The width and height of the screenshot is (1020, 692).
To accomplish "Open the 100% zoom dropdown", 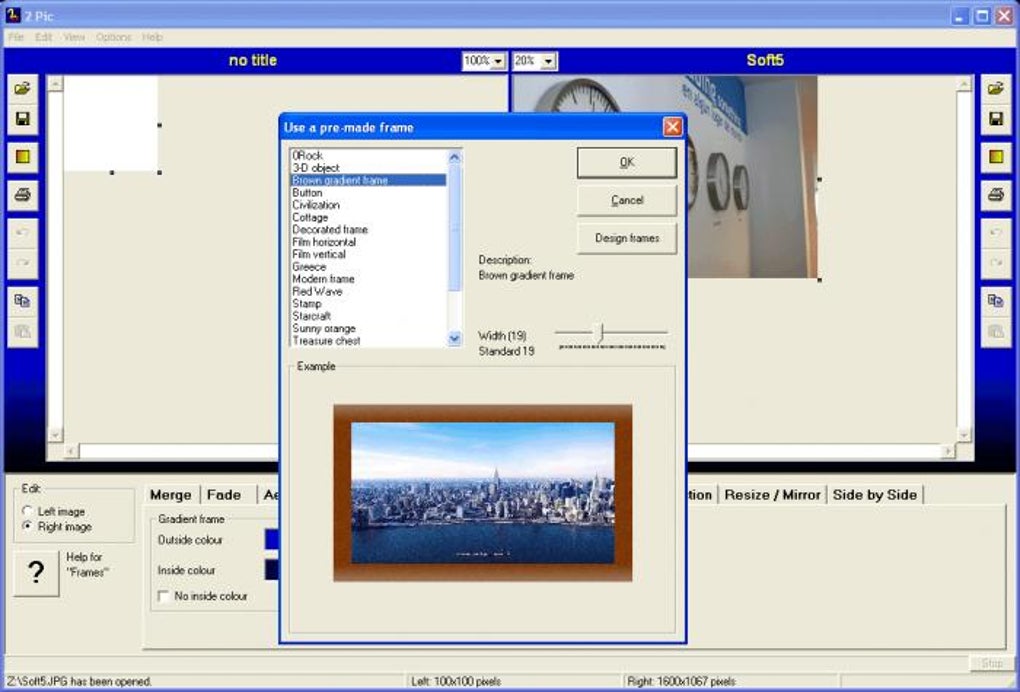I will pos(498,61).
